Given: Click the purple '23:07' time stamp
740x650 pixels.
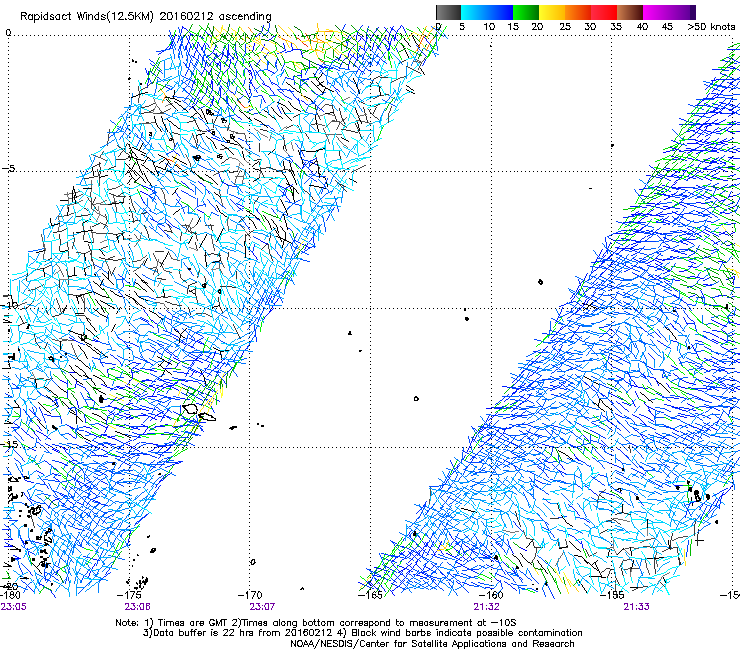Looking at the screenshot, I should coord(262,607).
